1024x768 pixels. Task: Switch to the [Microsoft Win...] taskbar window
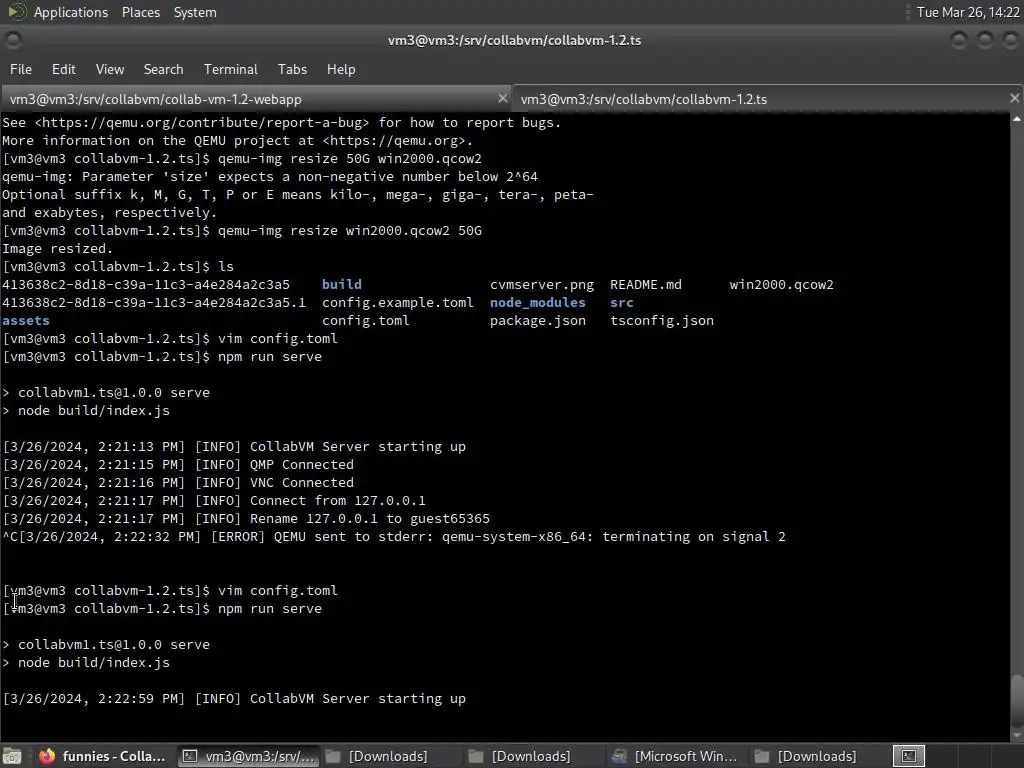pos(675,756)
